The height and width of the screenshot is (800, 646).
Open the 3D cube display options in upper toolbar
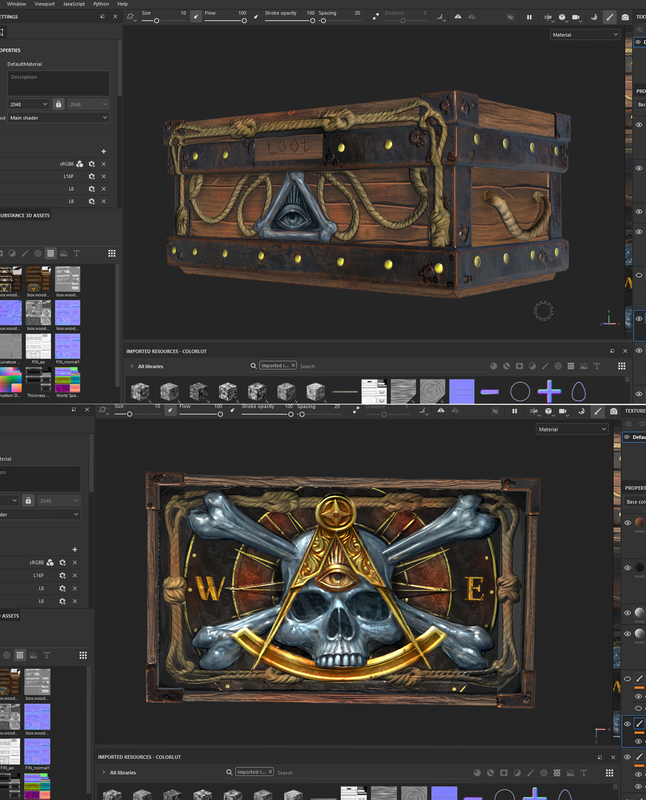tap(562, 17)
